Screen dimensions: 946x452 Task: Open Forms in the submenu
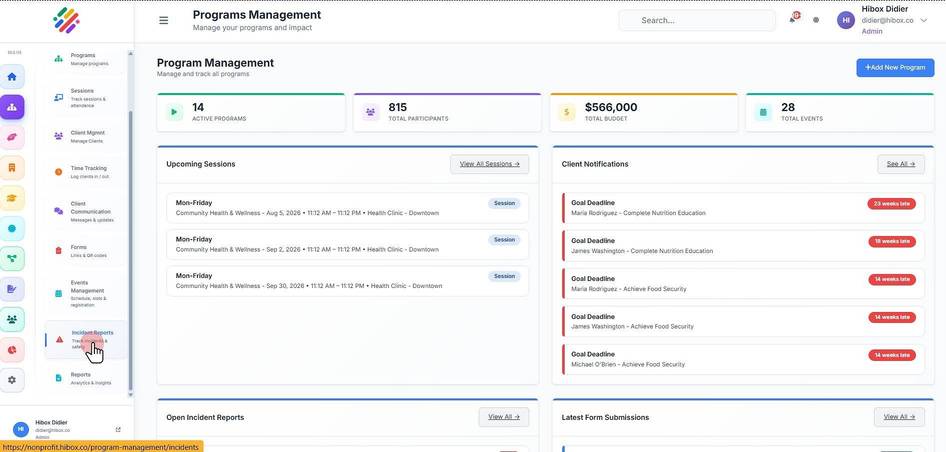(86, 251)
